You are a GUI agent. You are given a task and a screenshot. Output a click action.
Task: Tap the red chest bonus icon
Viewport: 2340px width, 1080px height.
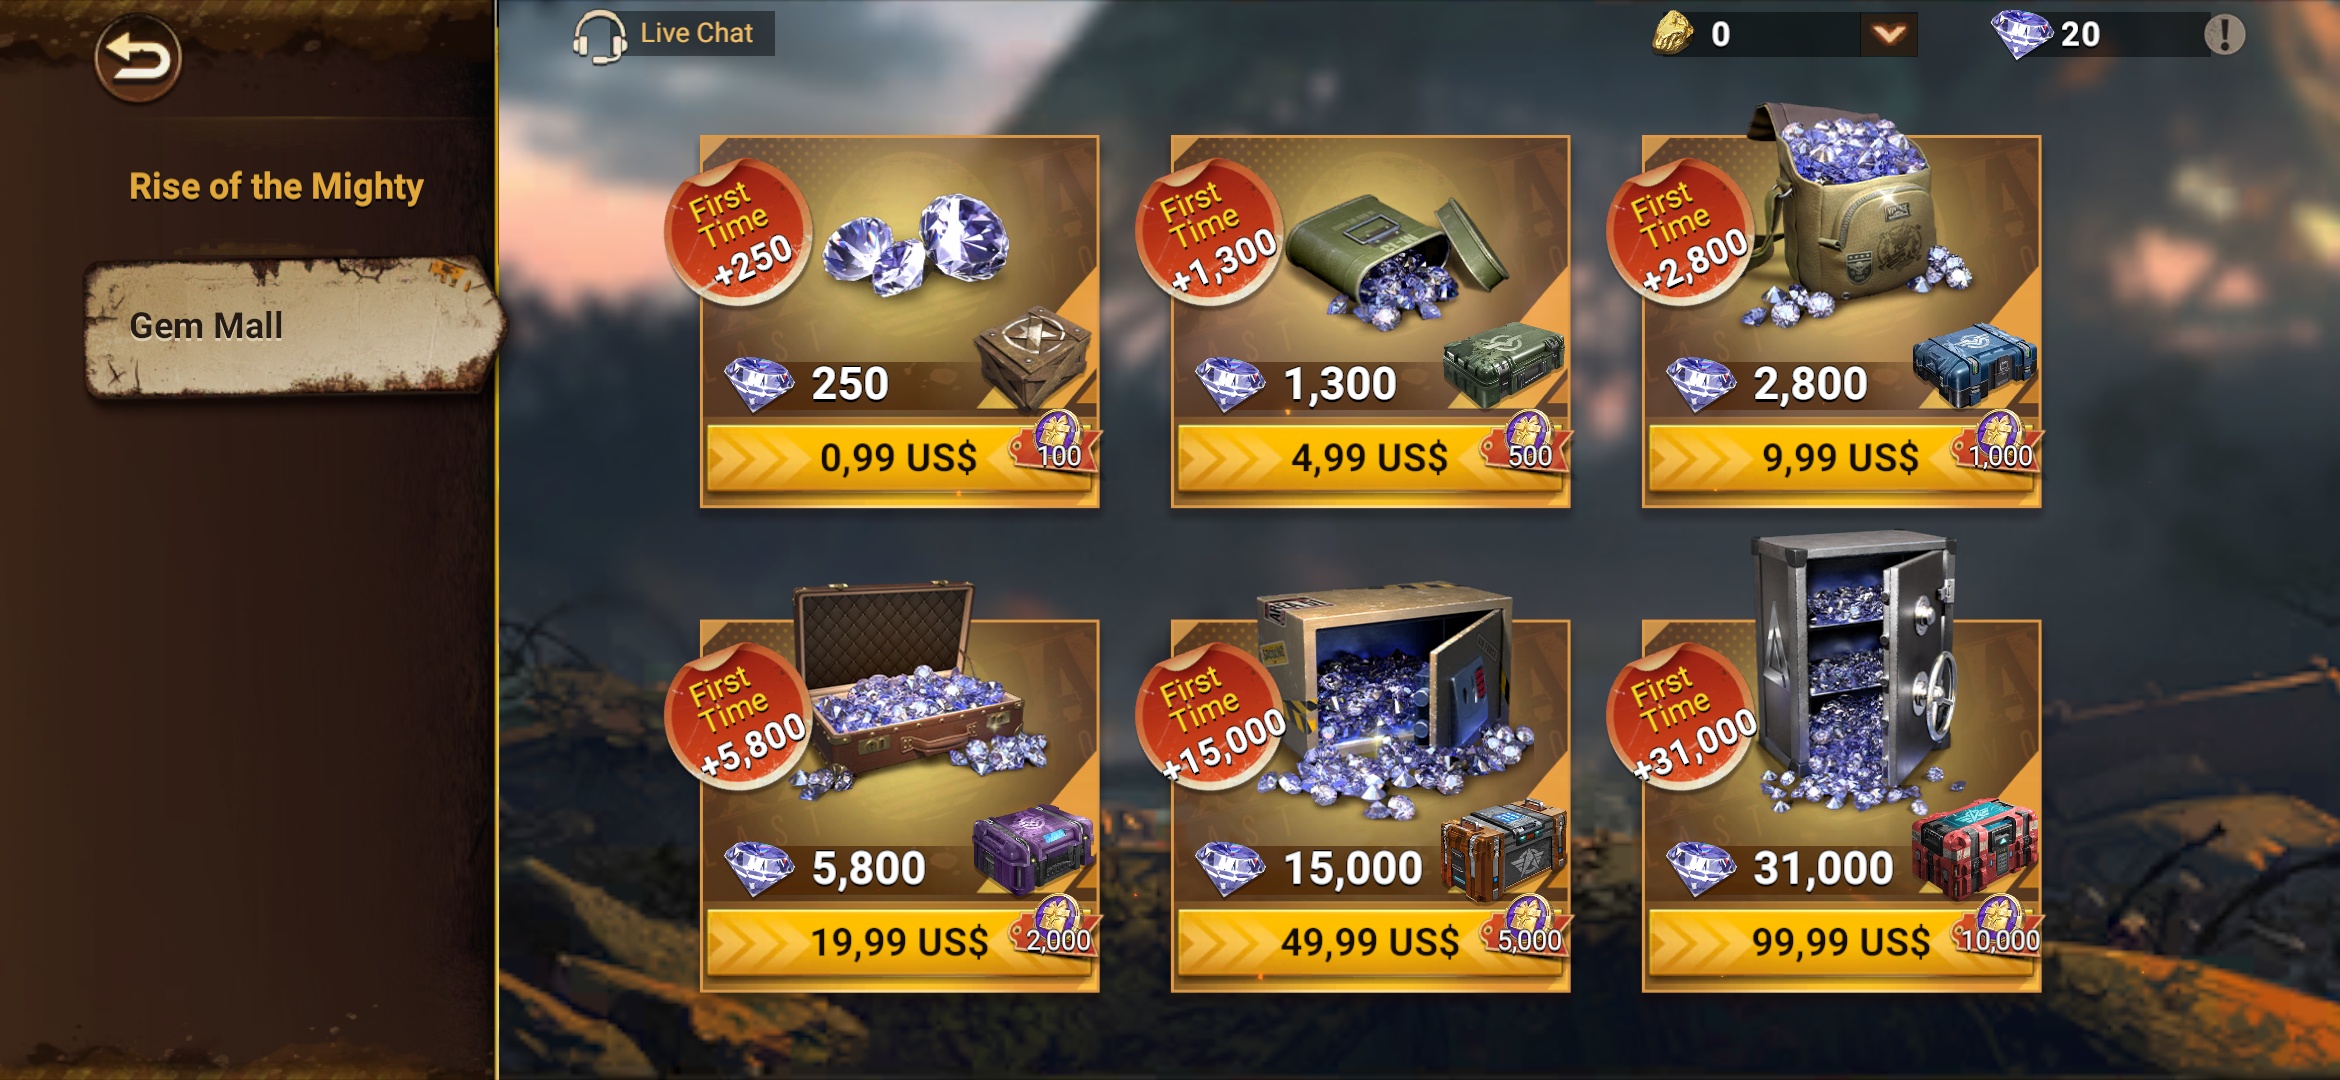[1975, 848]
